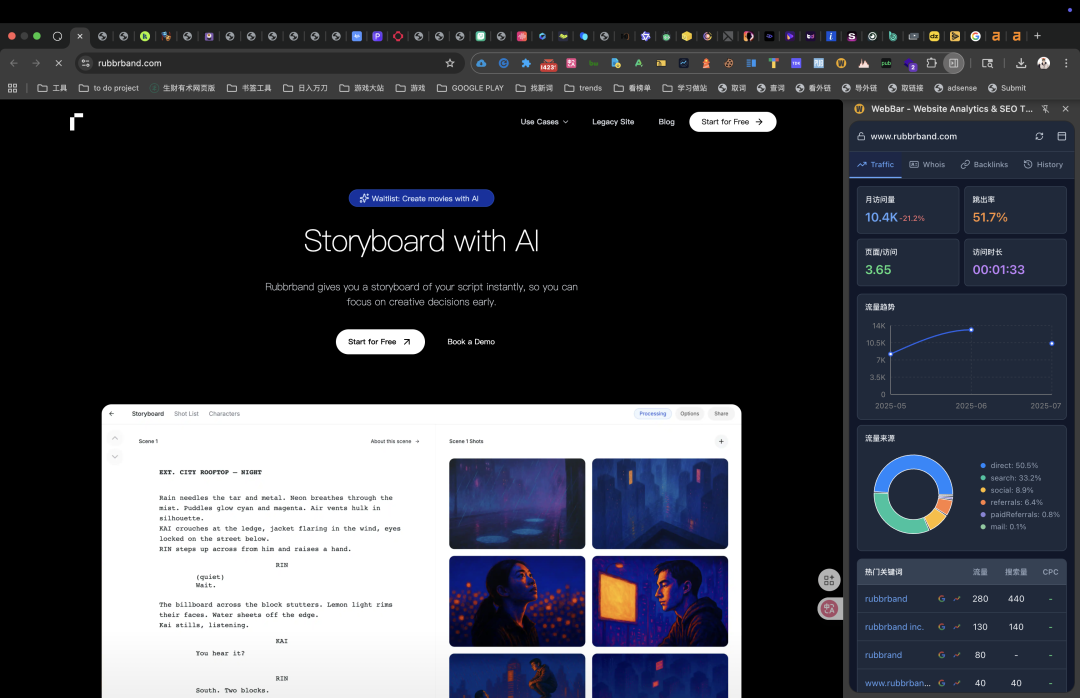Click the WebBar 'W' extension icon in toolbar
The height and width of the screenshot is (698, 1080).
(x=841, y=63)
